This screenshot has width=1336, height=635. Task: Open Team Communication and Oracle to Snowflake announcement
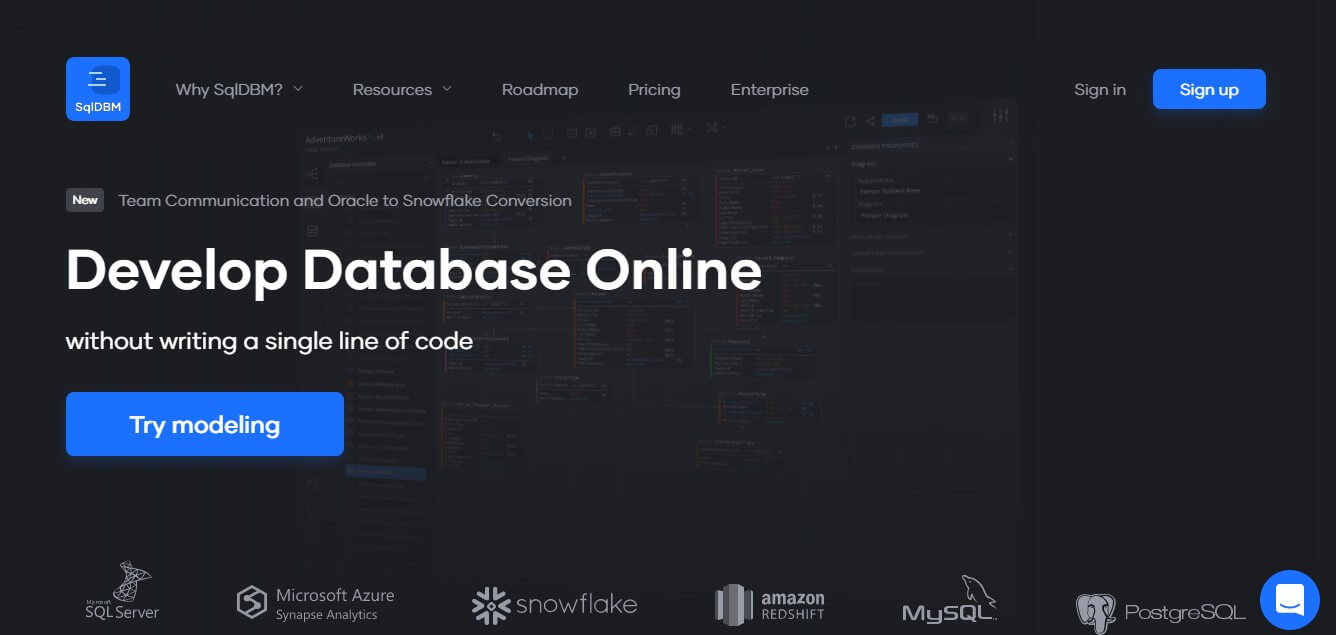click(345, 200)
